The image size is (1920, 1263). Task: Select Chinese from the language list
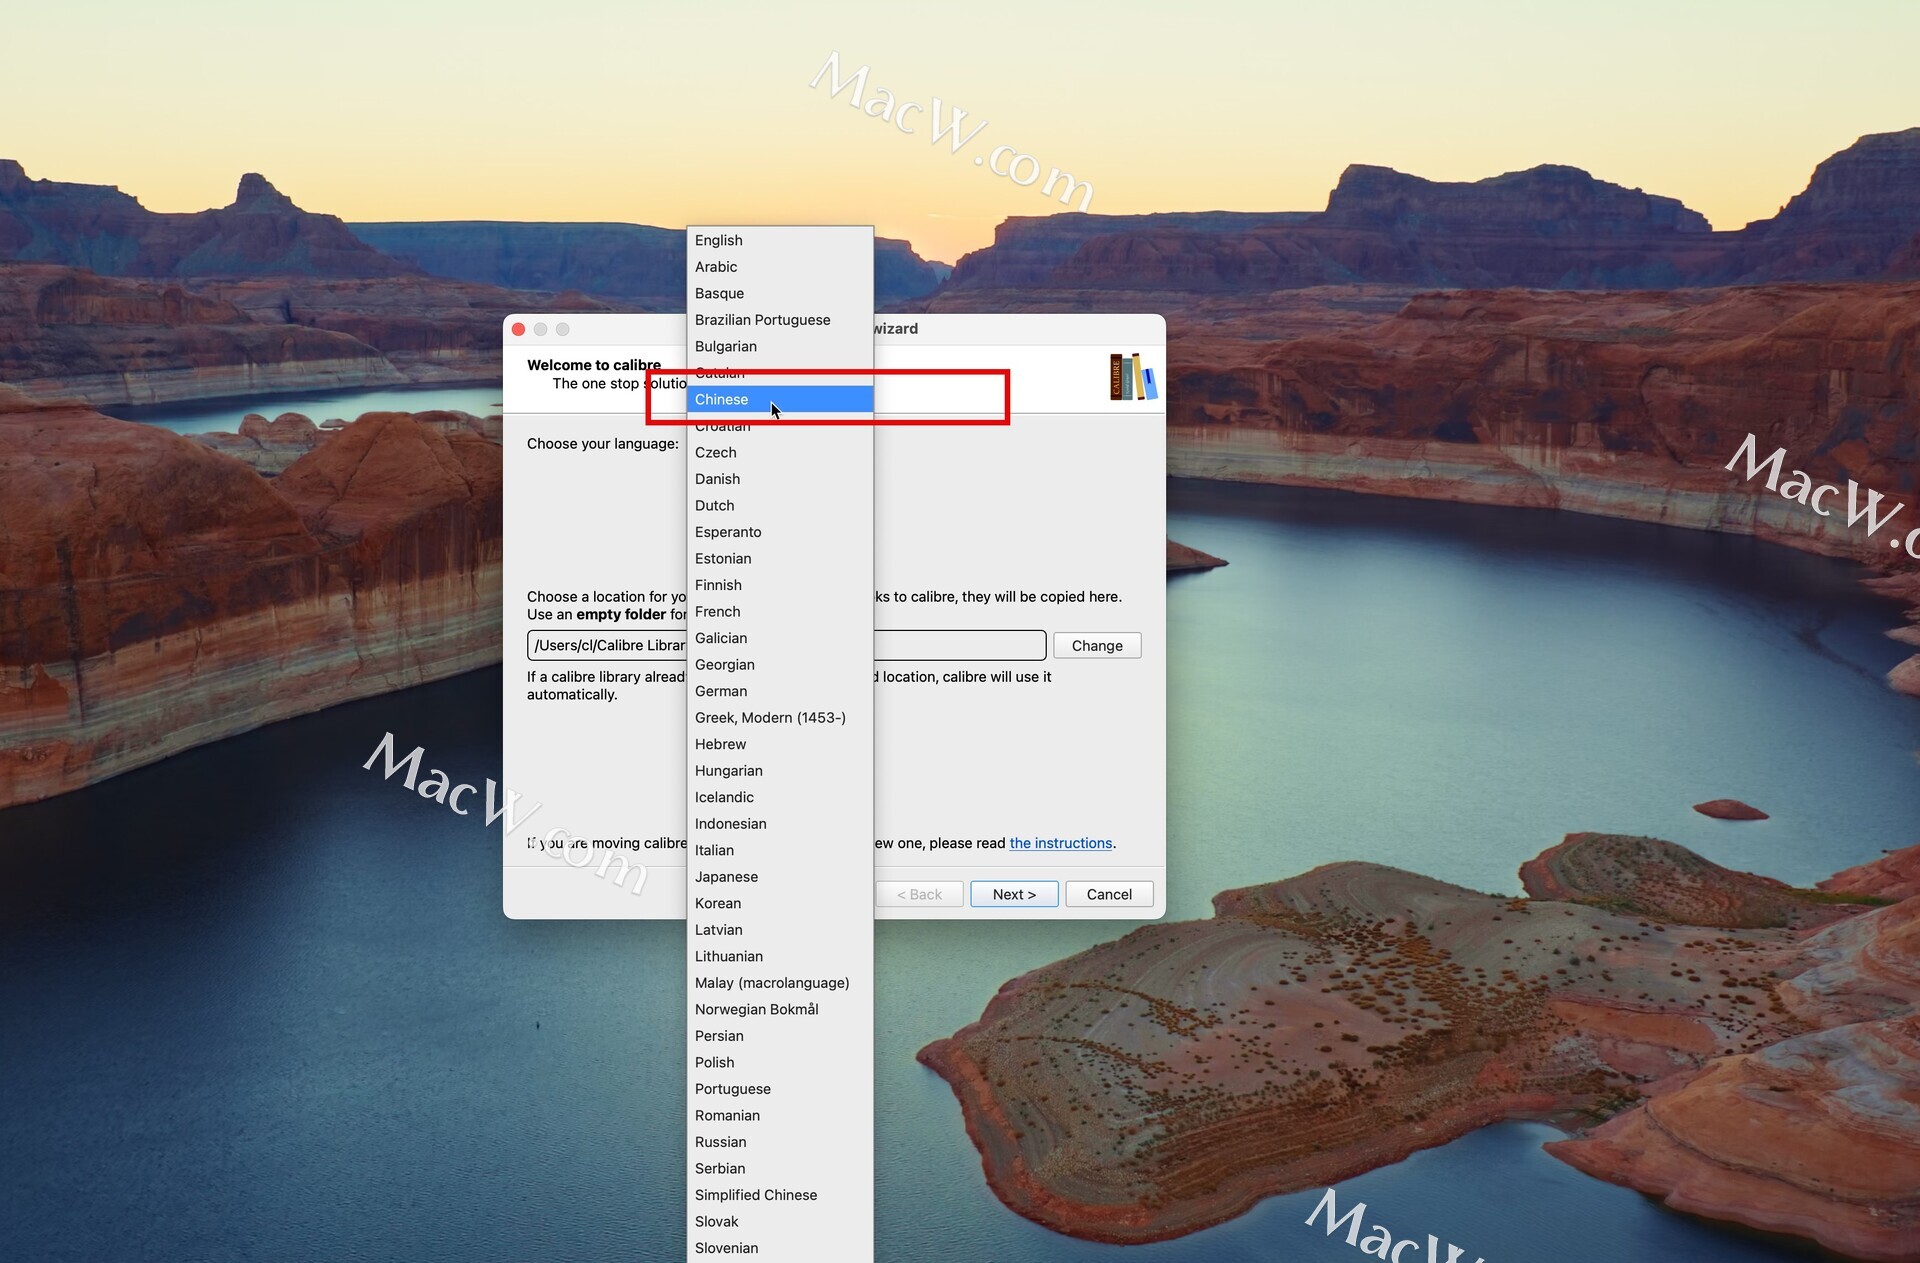point(721,399)
